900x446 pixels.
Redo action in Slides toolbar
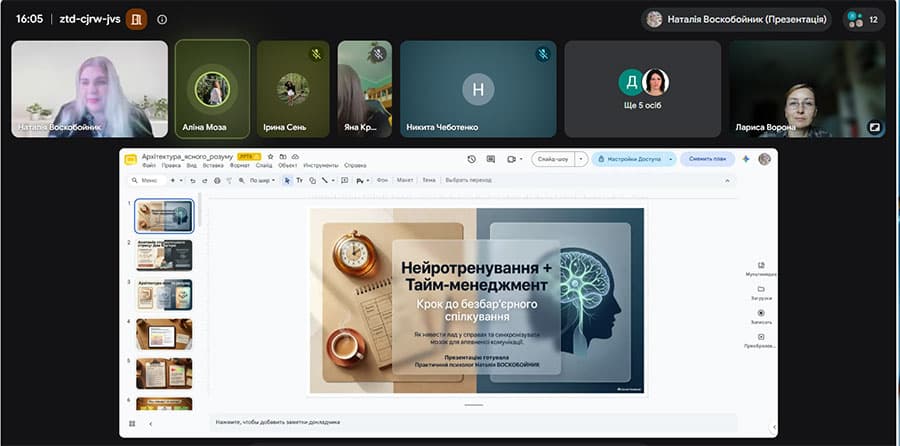pos(205,181)
